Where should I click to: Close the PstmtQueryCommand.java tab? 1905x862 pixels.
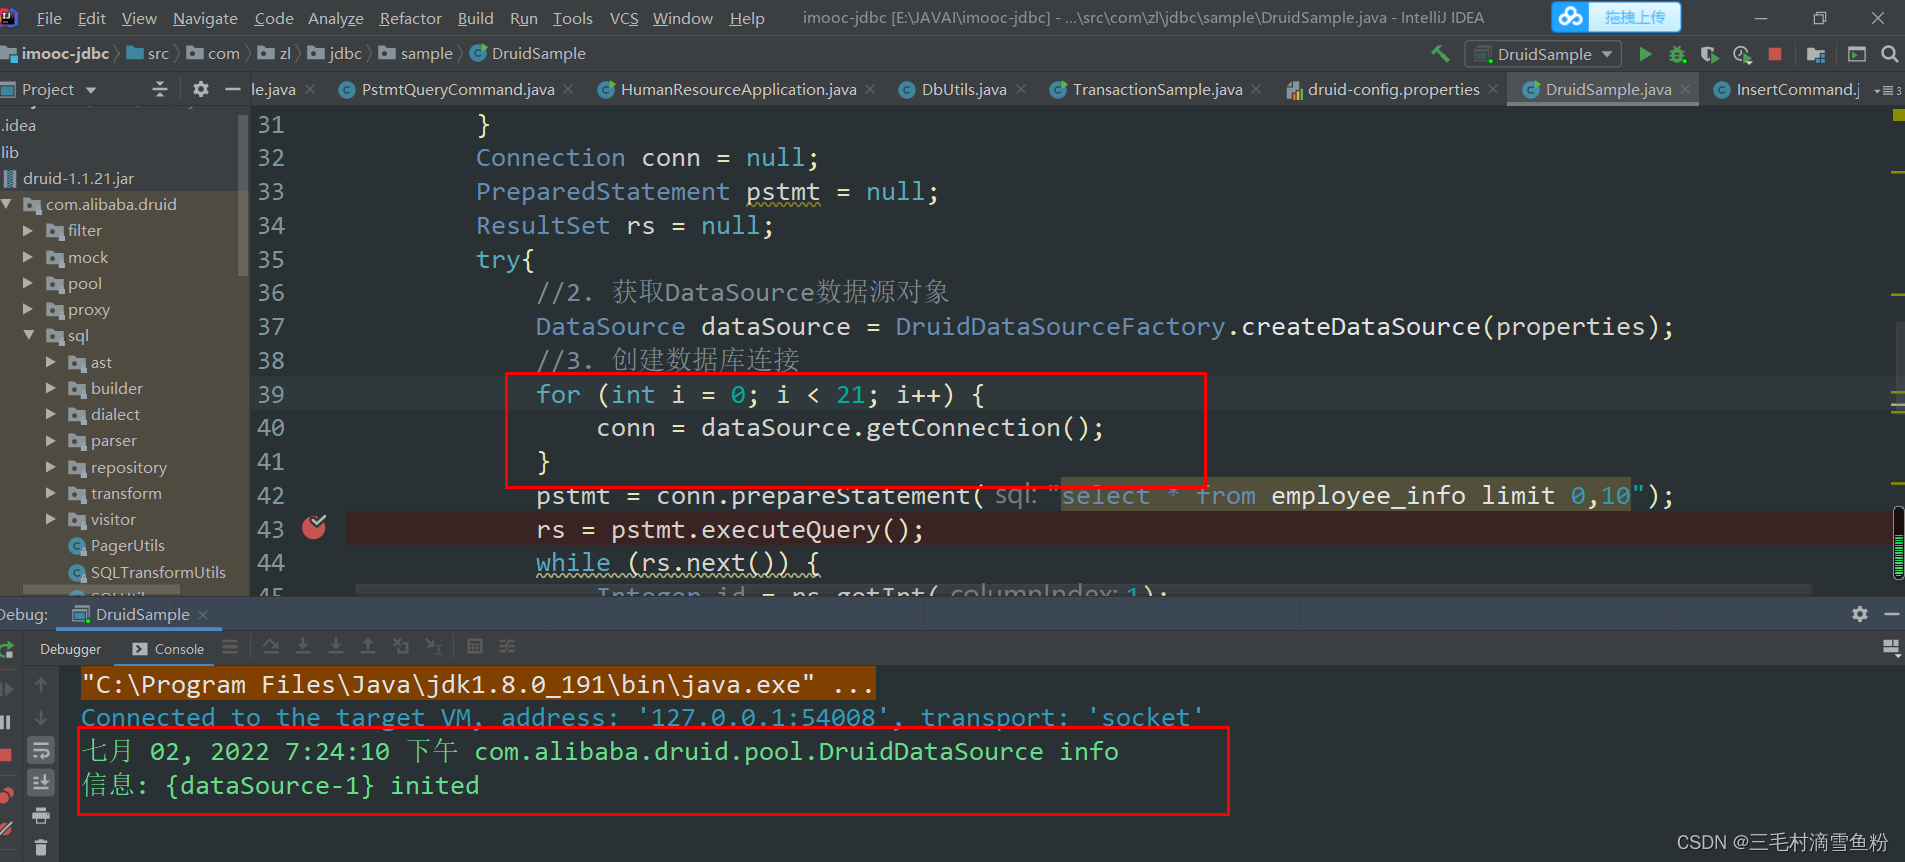tap(568, 89)
